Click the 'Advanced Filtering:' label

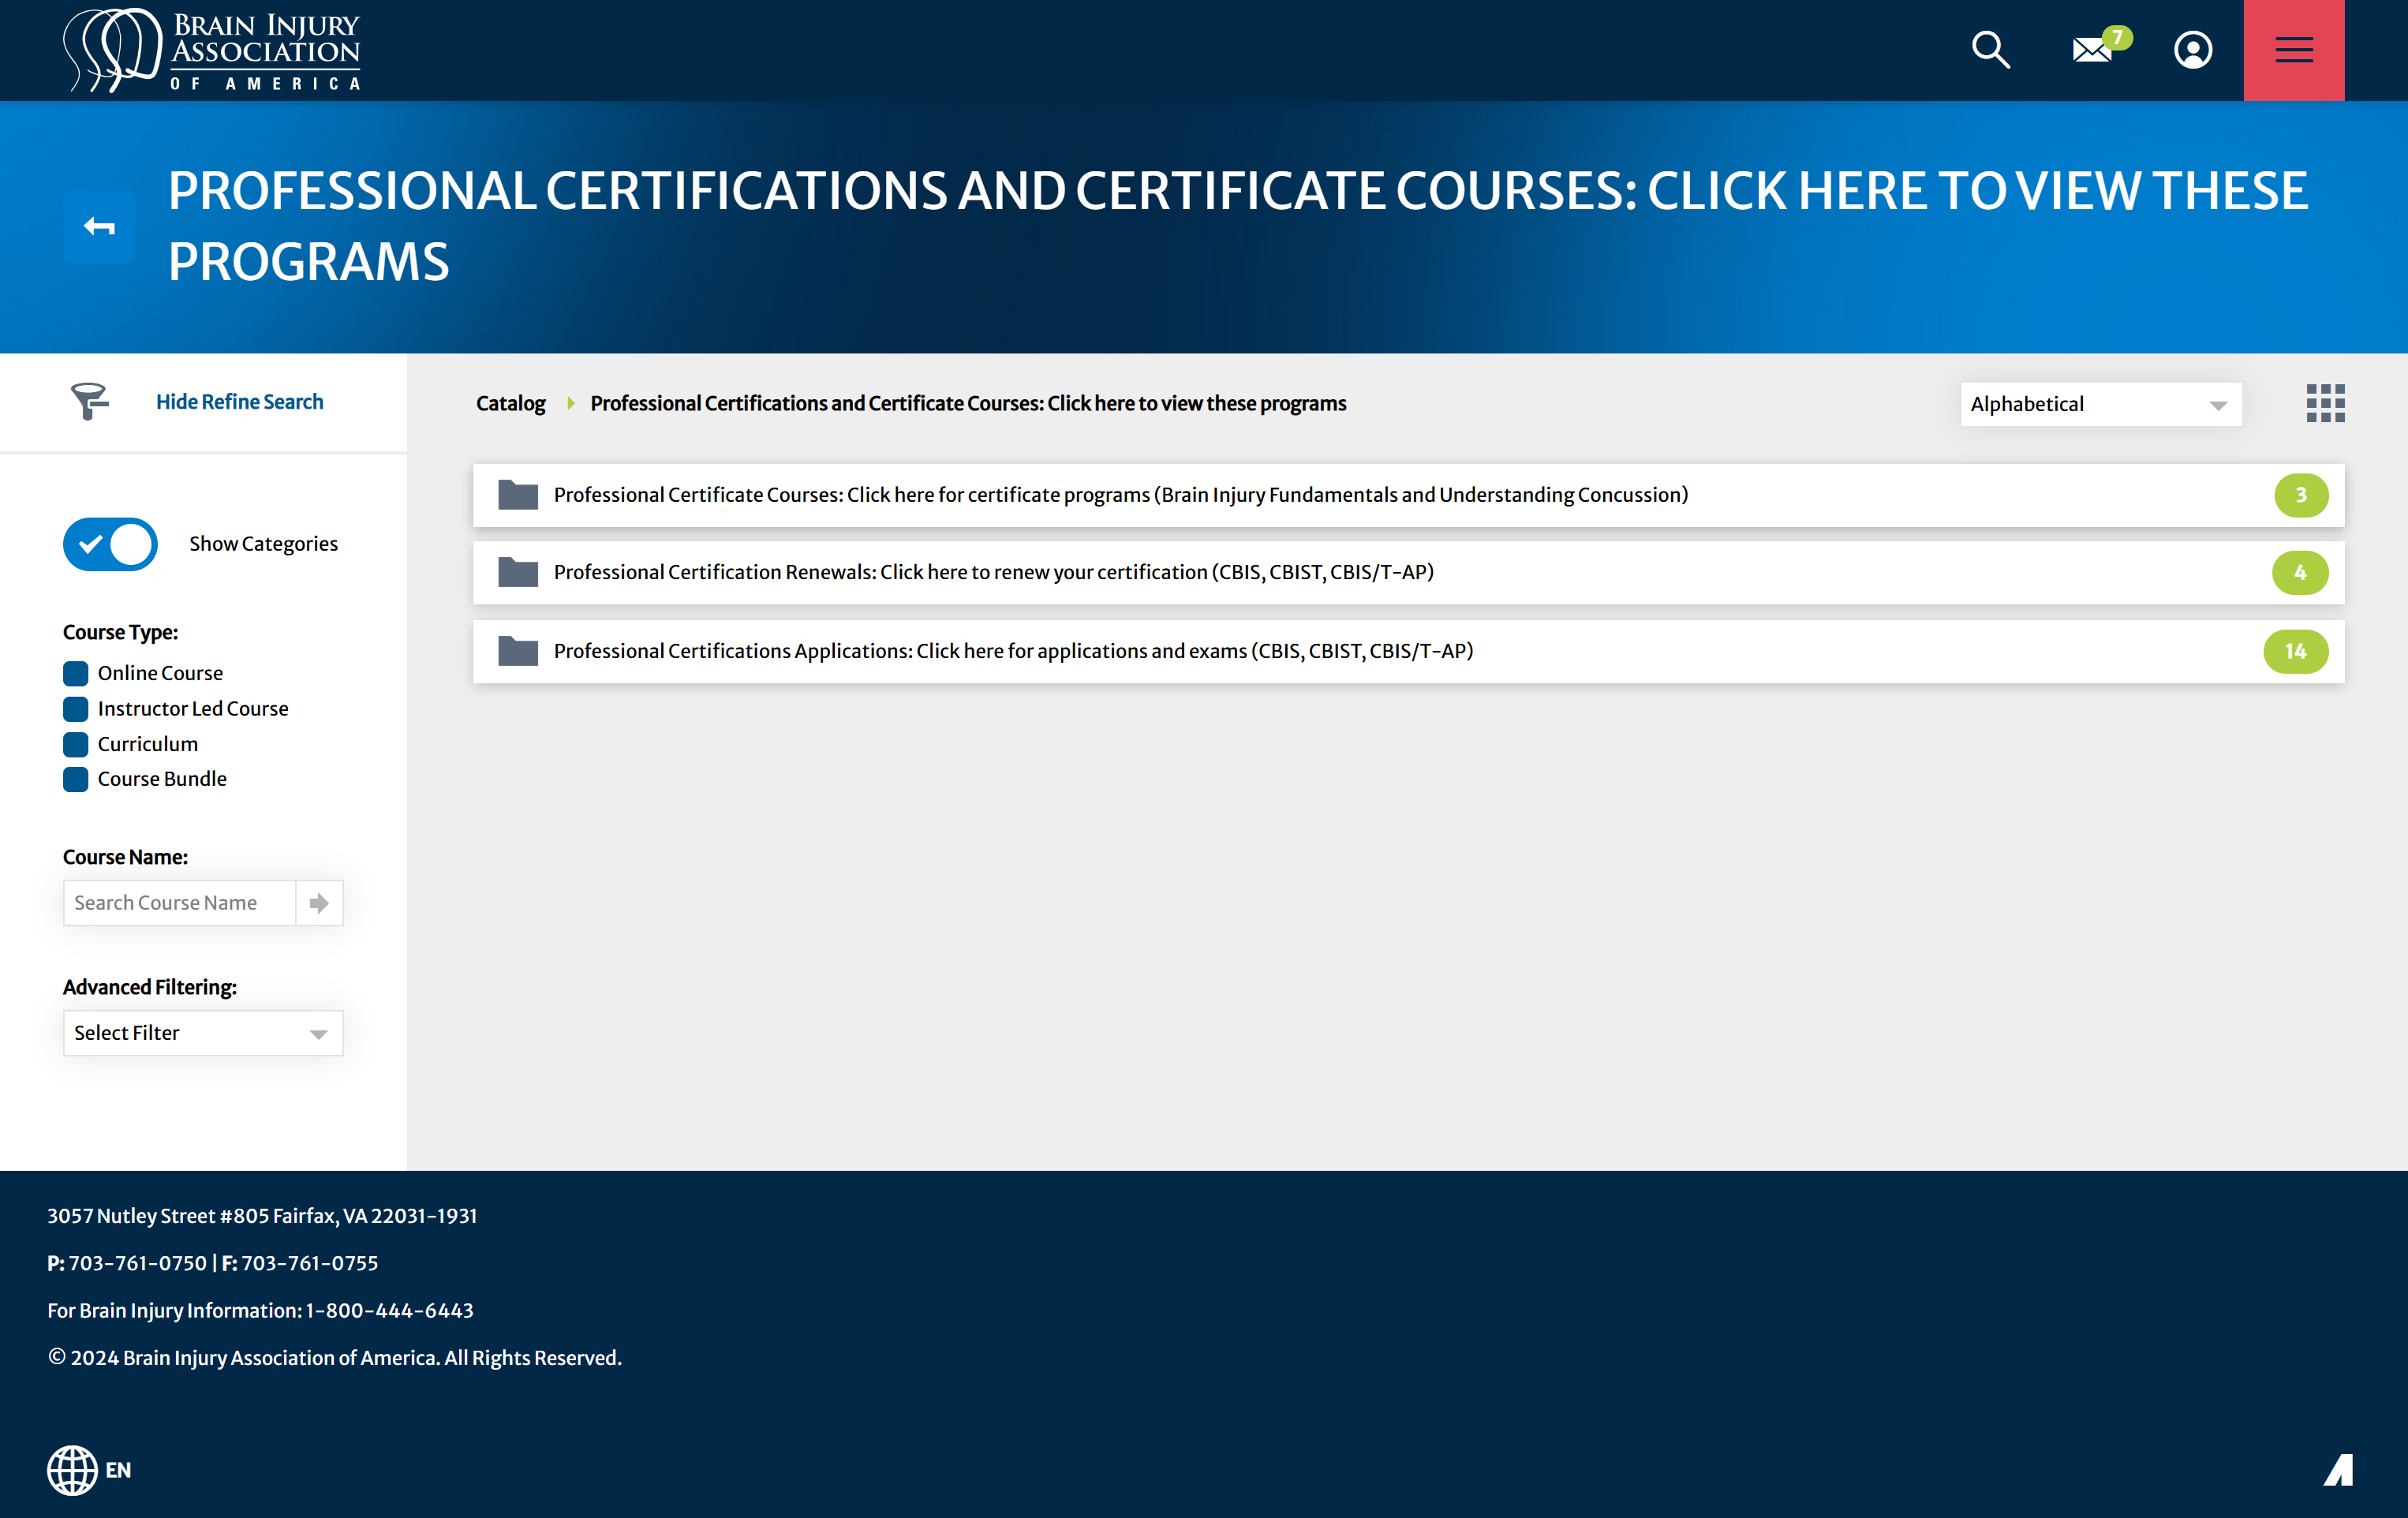(x=150, y=987)
